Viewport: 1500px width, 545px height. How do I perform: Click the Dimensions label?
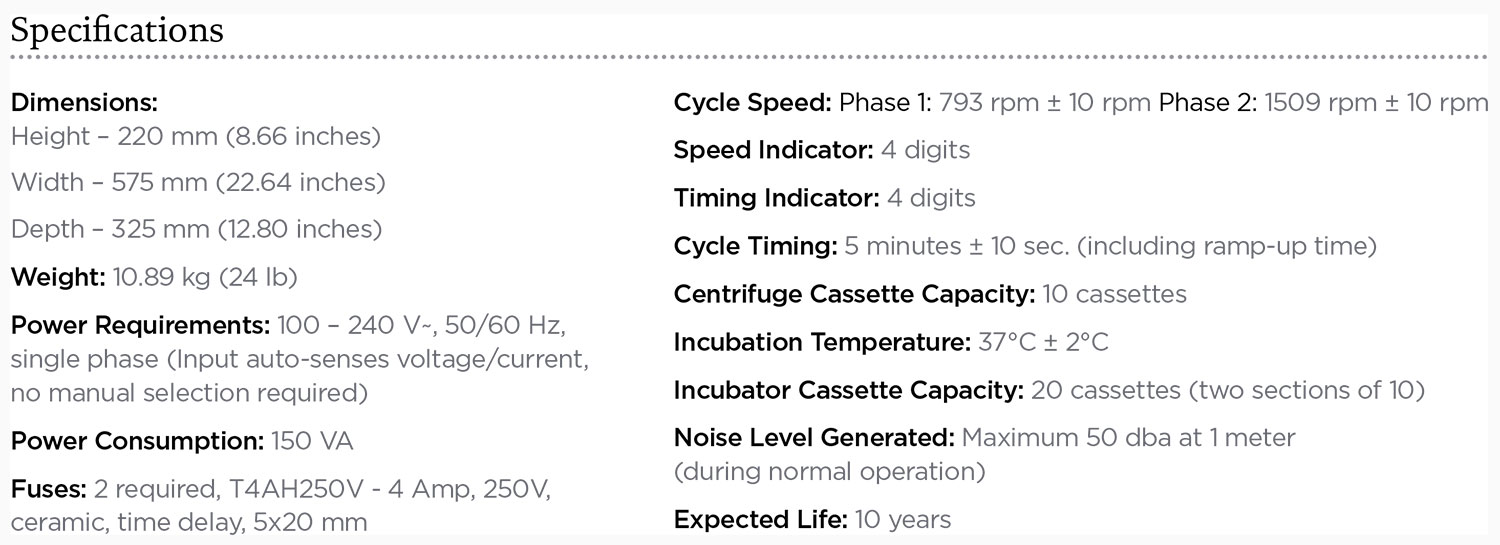coord(84,103)
